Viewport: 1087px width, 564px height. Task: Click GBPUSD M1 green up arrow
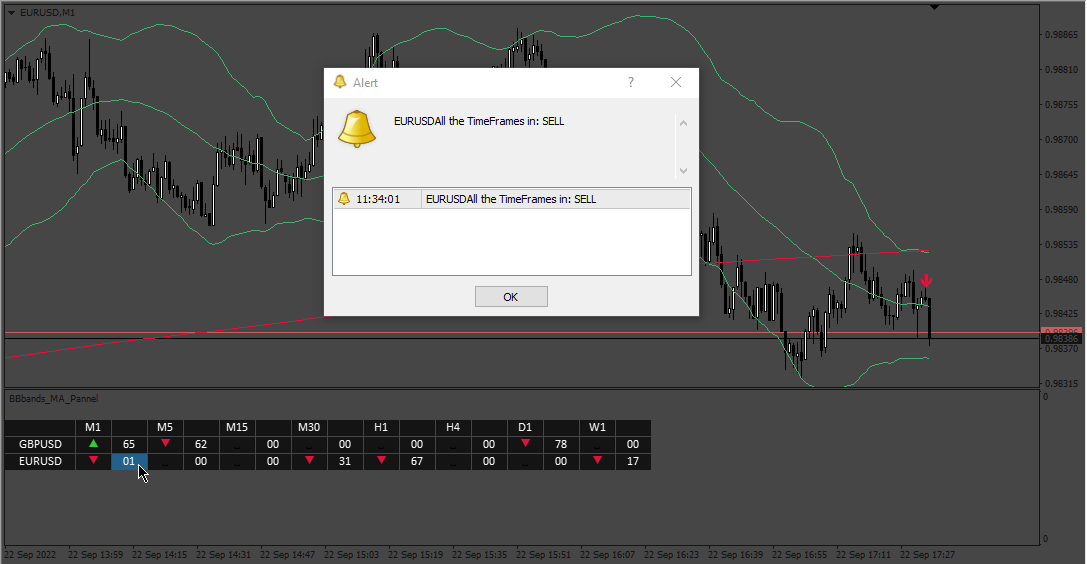(94, 443)
